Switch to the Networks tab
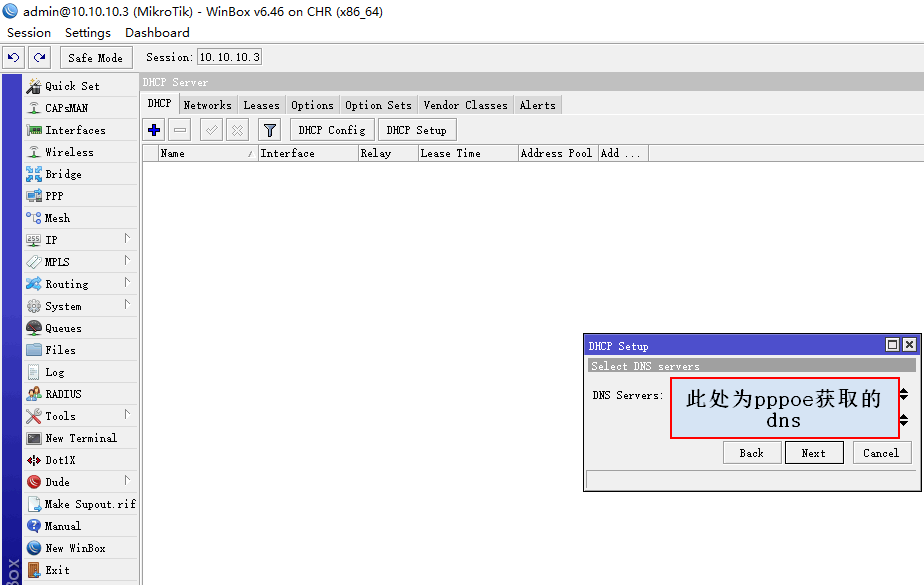This screenshot has width=924, height=585. (x=207, y=105)
